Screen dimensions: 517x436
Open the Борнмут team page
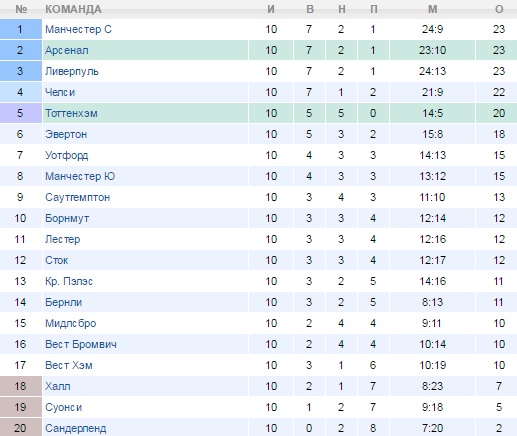pyautogui.click(x=67, y=218)
